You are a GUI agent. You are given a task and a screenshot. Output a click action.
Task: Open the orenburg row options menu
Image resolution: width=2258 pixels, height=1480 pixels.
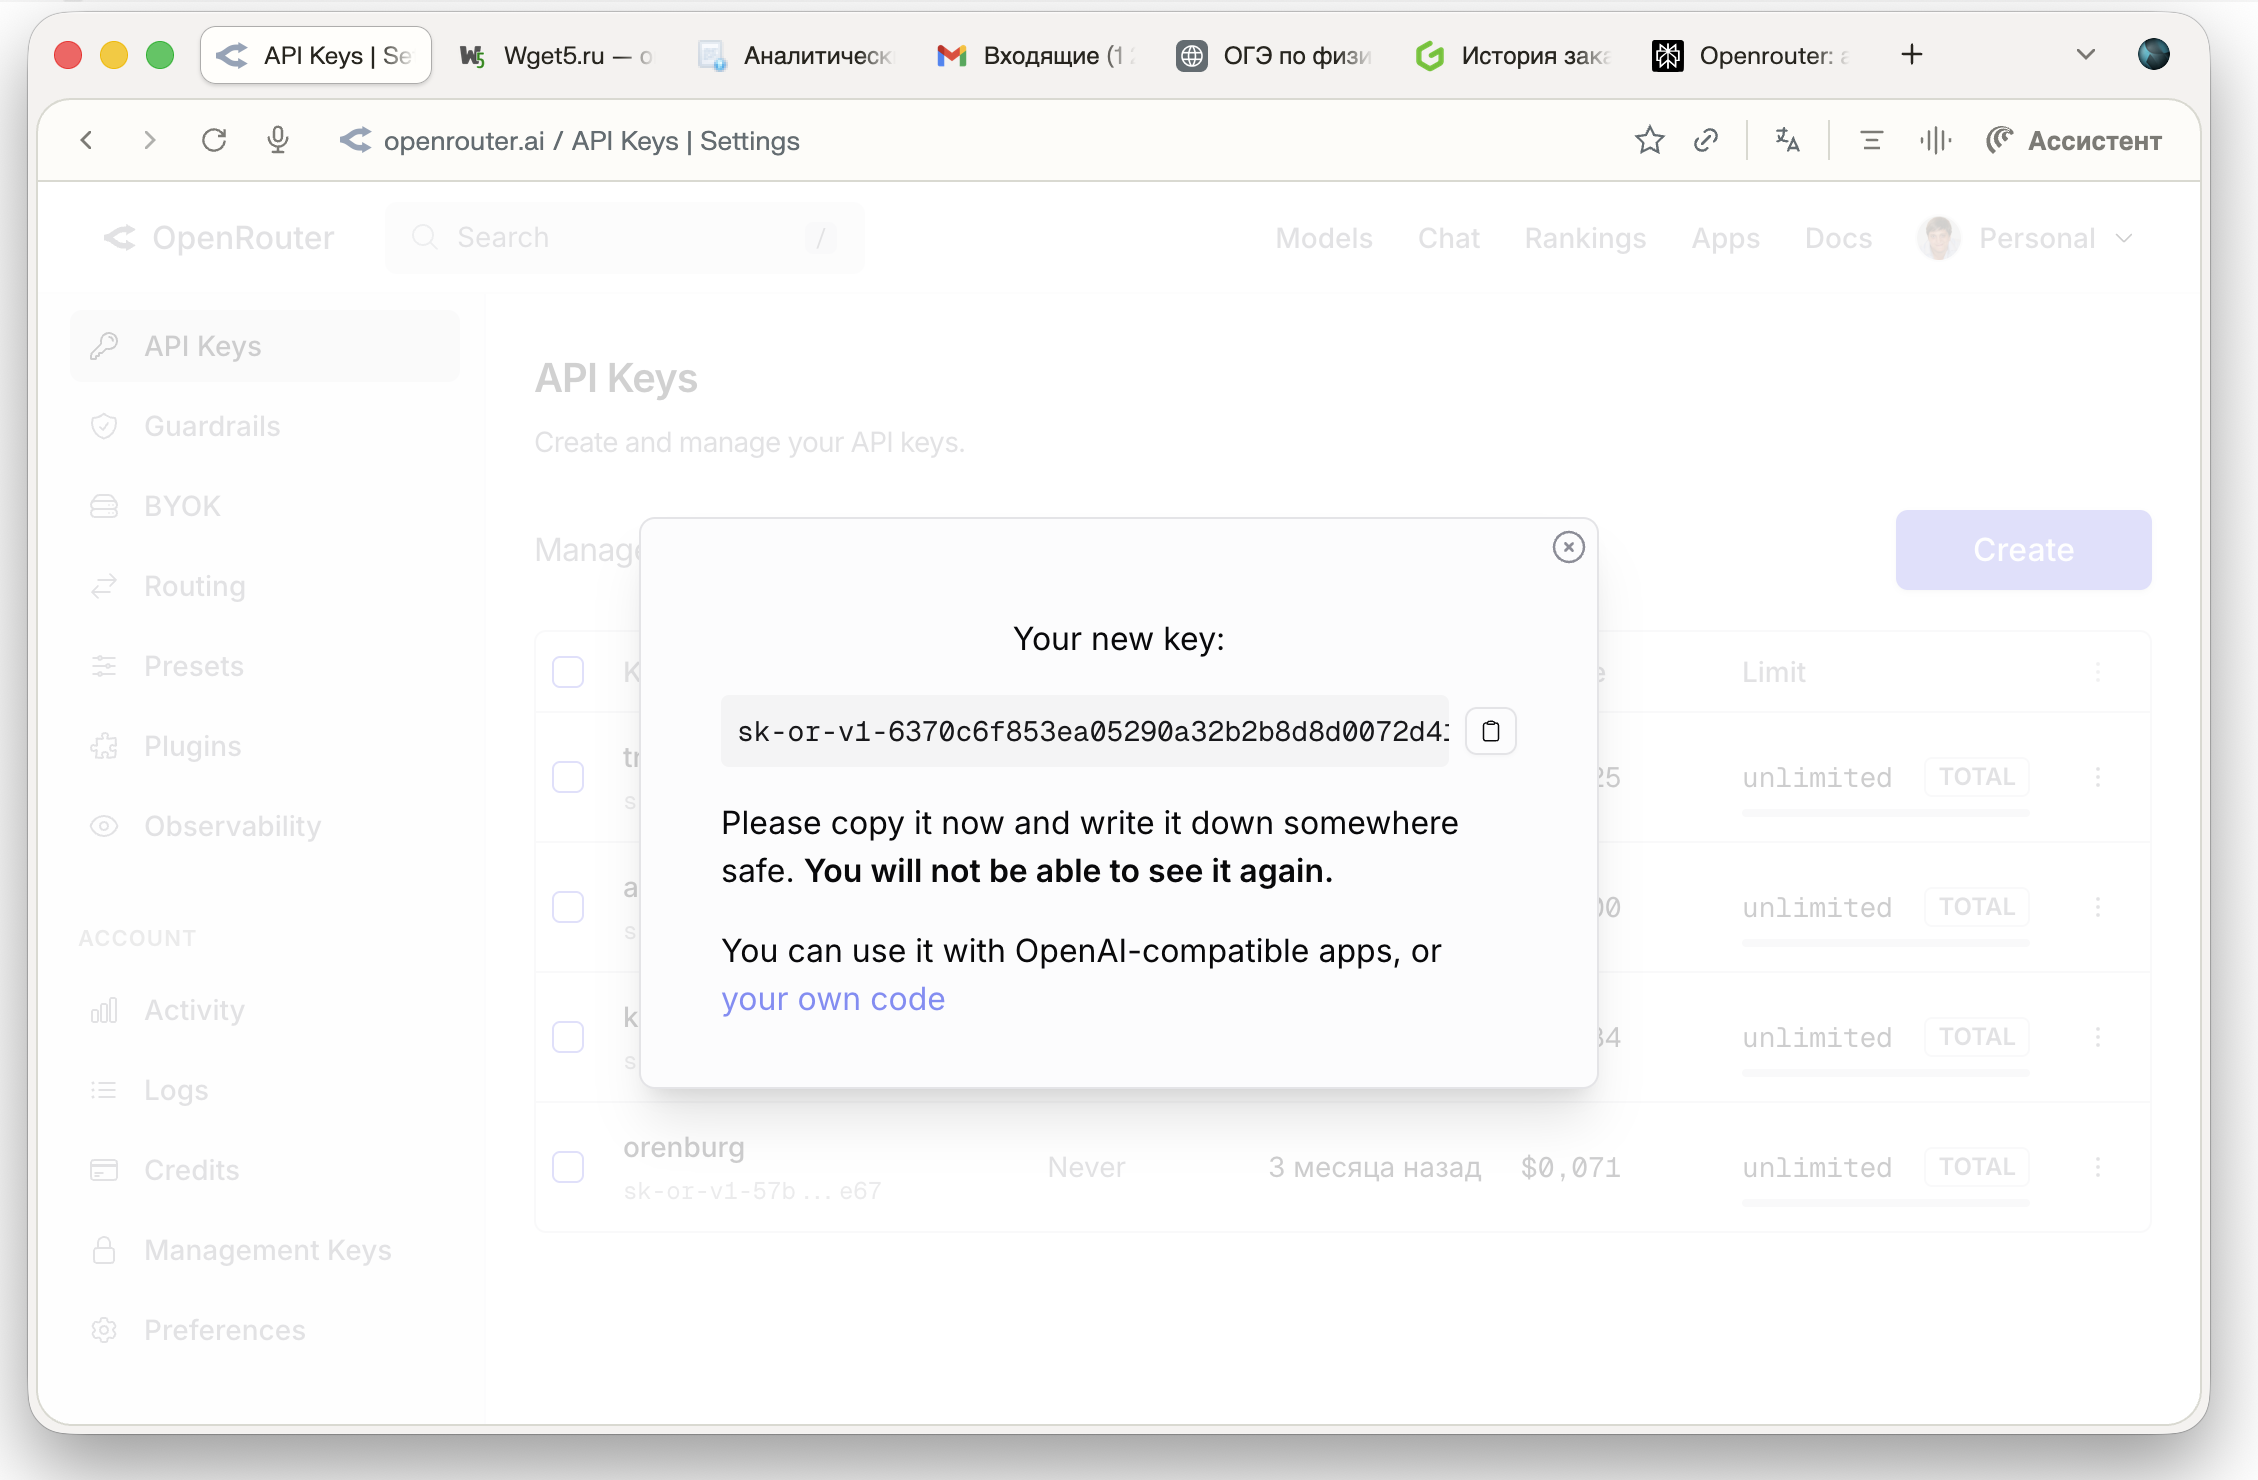coord(2098,1167)
